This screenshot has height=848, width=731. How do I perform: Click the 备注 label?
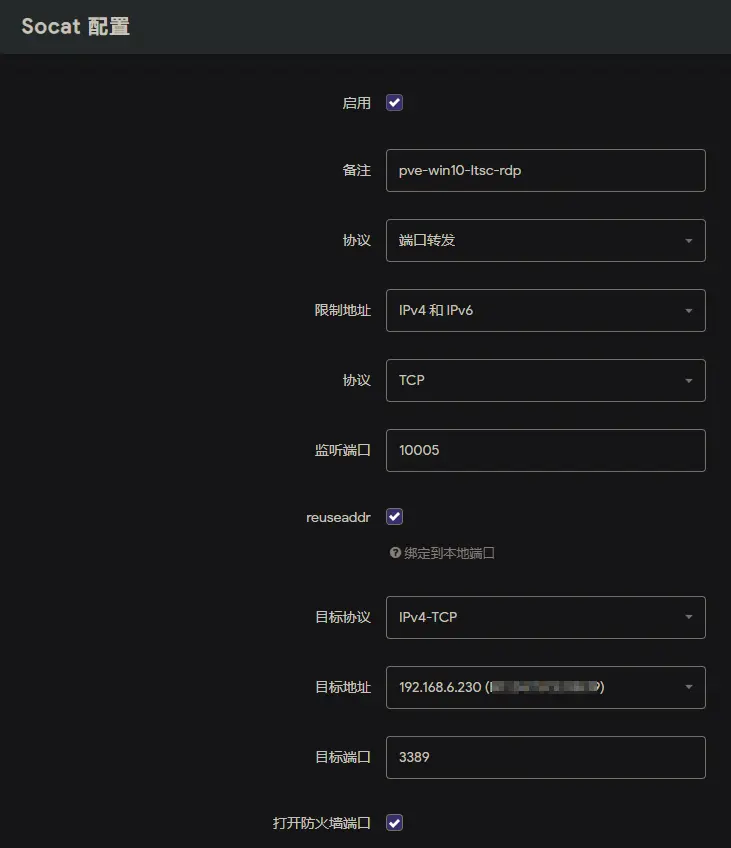357,171
